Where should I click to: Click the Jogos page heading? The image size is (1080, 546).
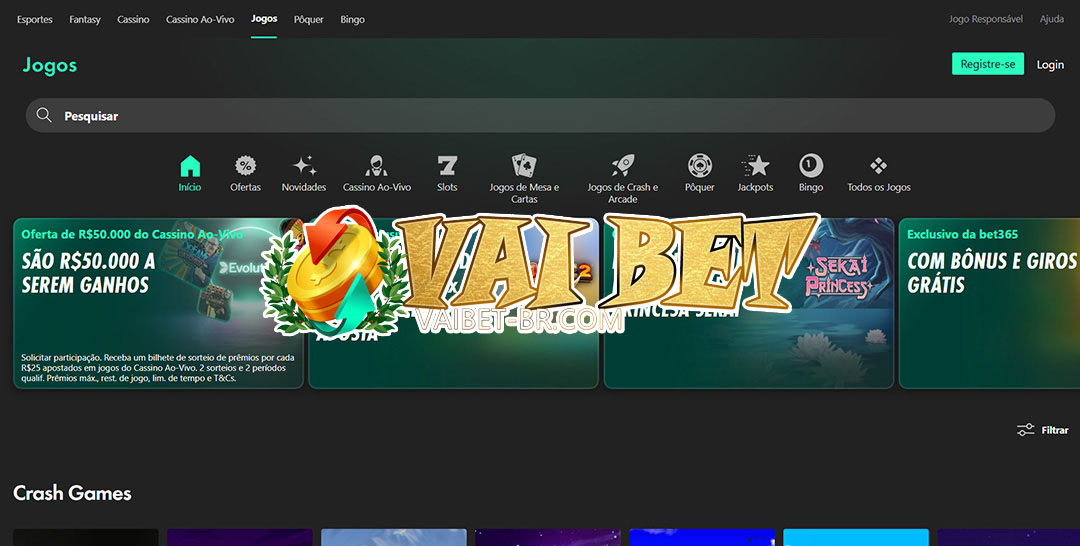click(50, 66)
